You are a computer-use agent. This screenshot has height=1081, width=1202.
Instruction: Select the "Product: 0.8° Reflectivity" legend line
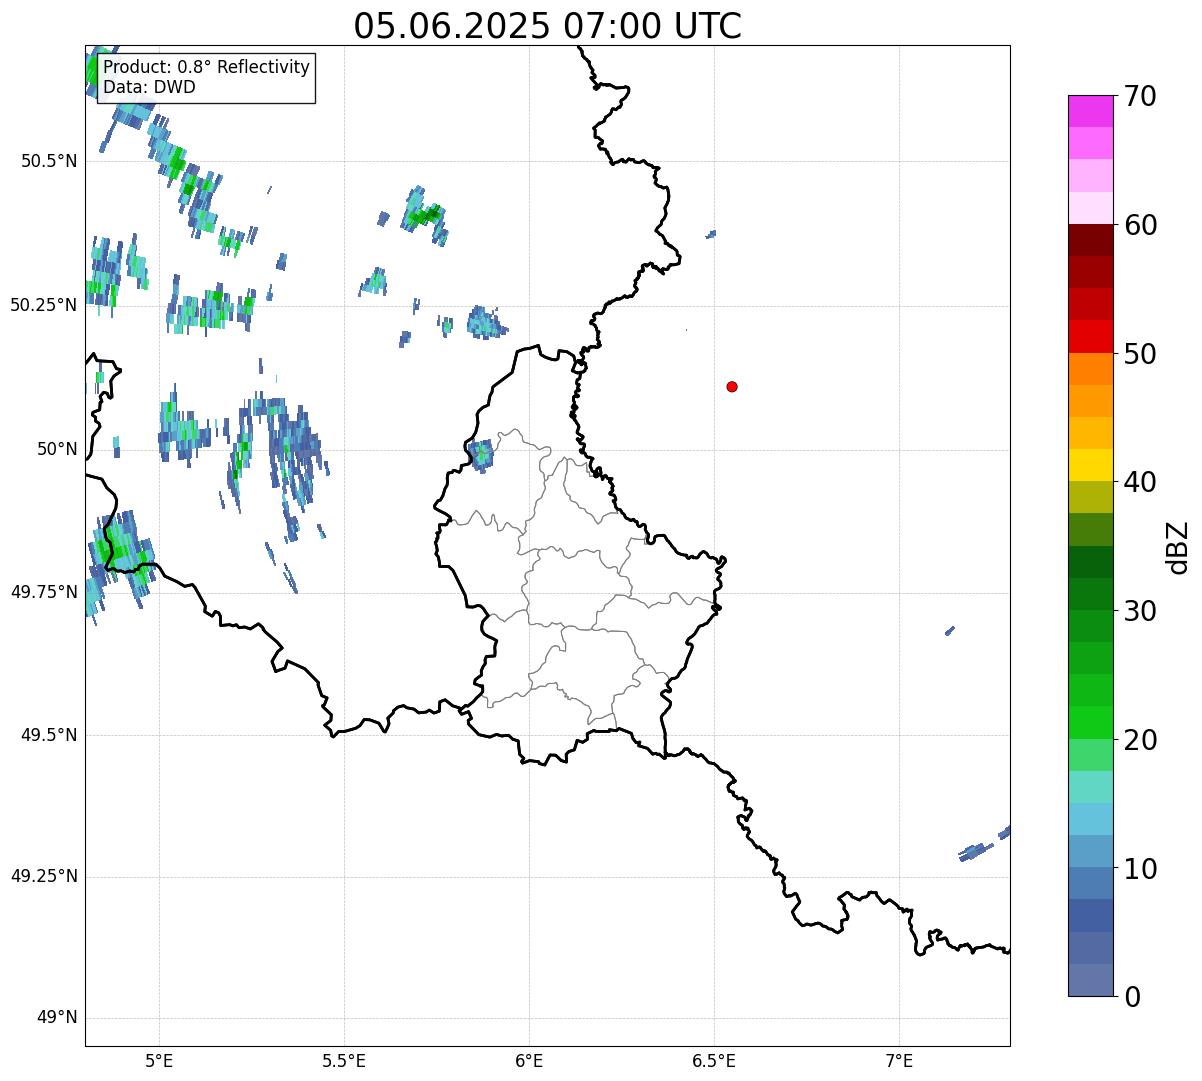(207, 68)
